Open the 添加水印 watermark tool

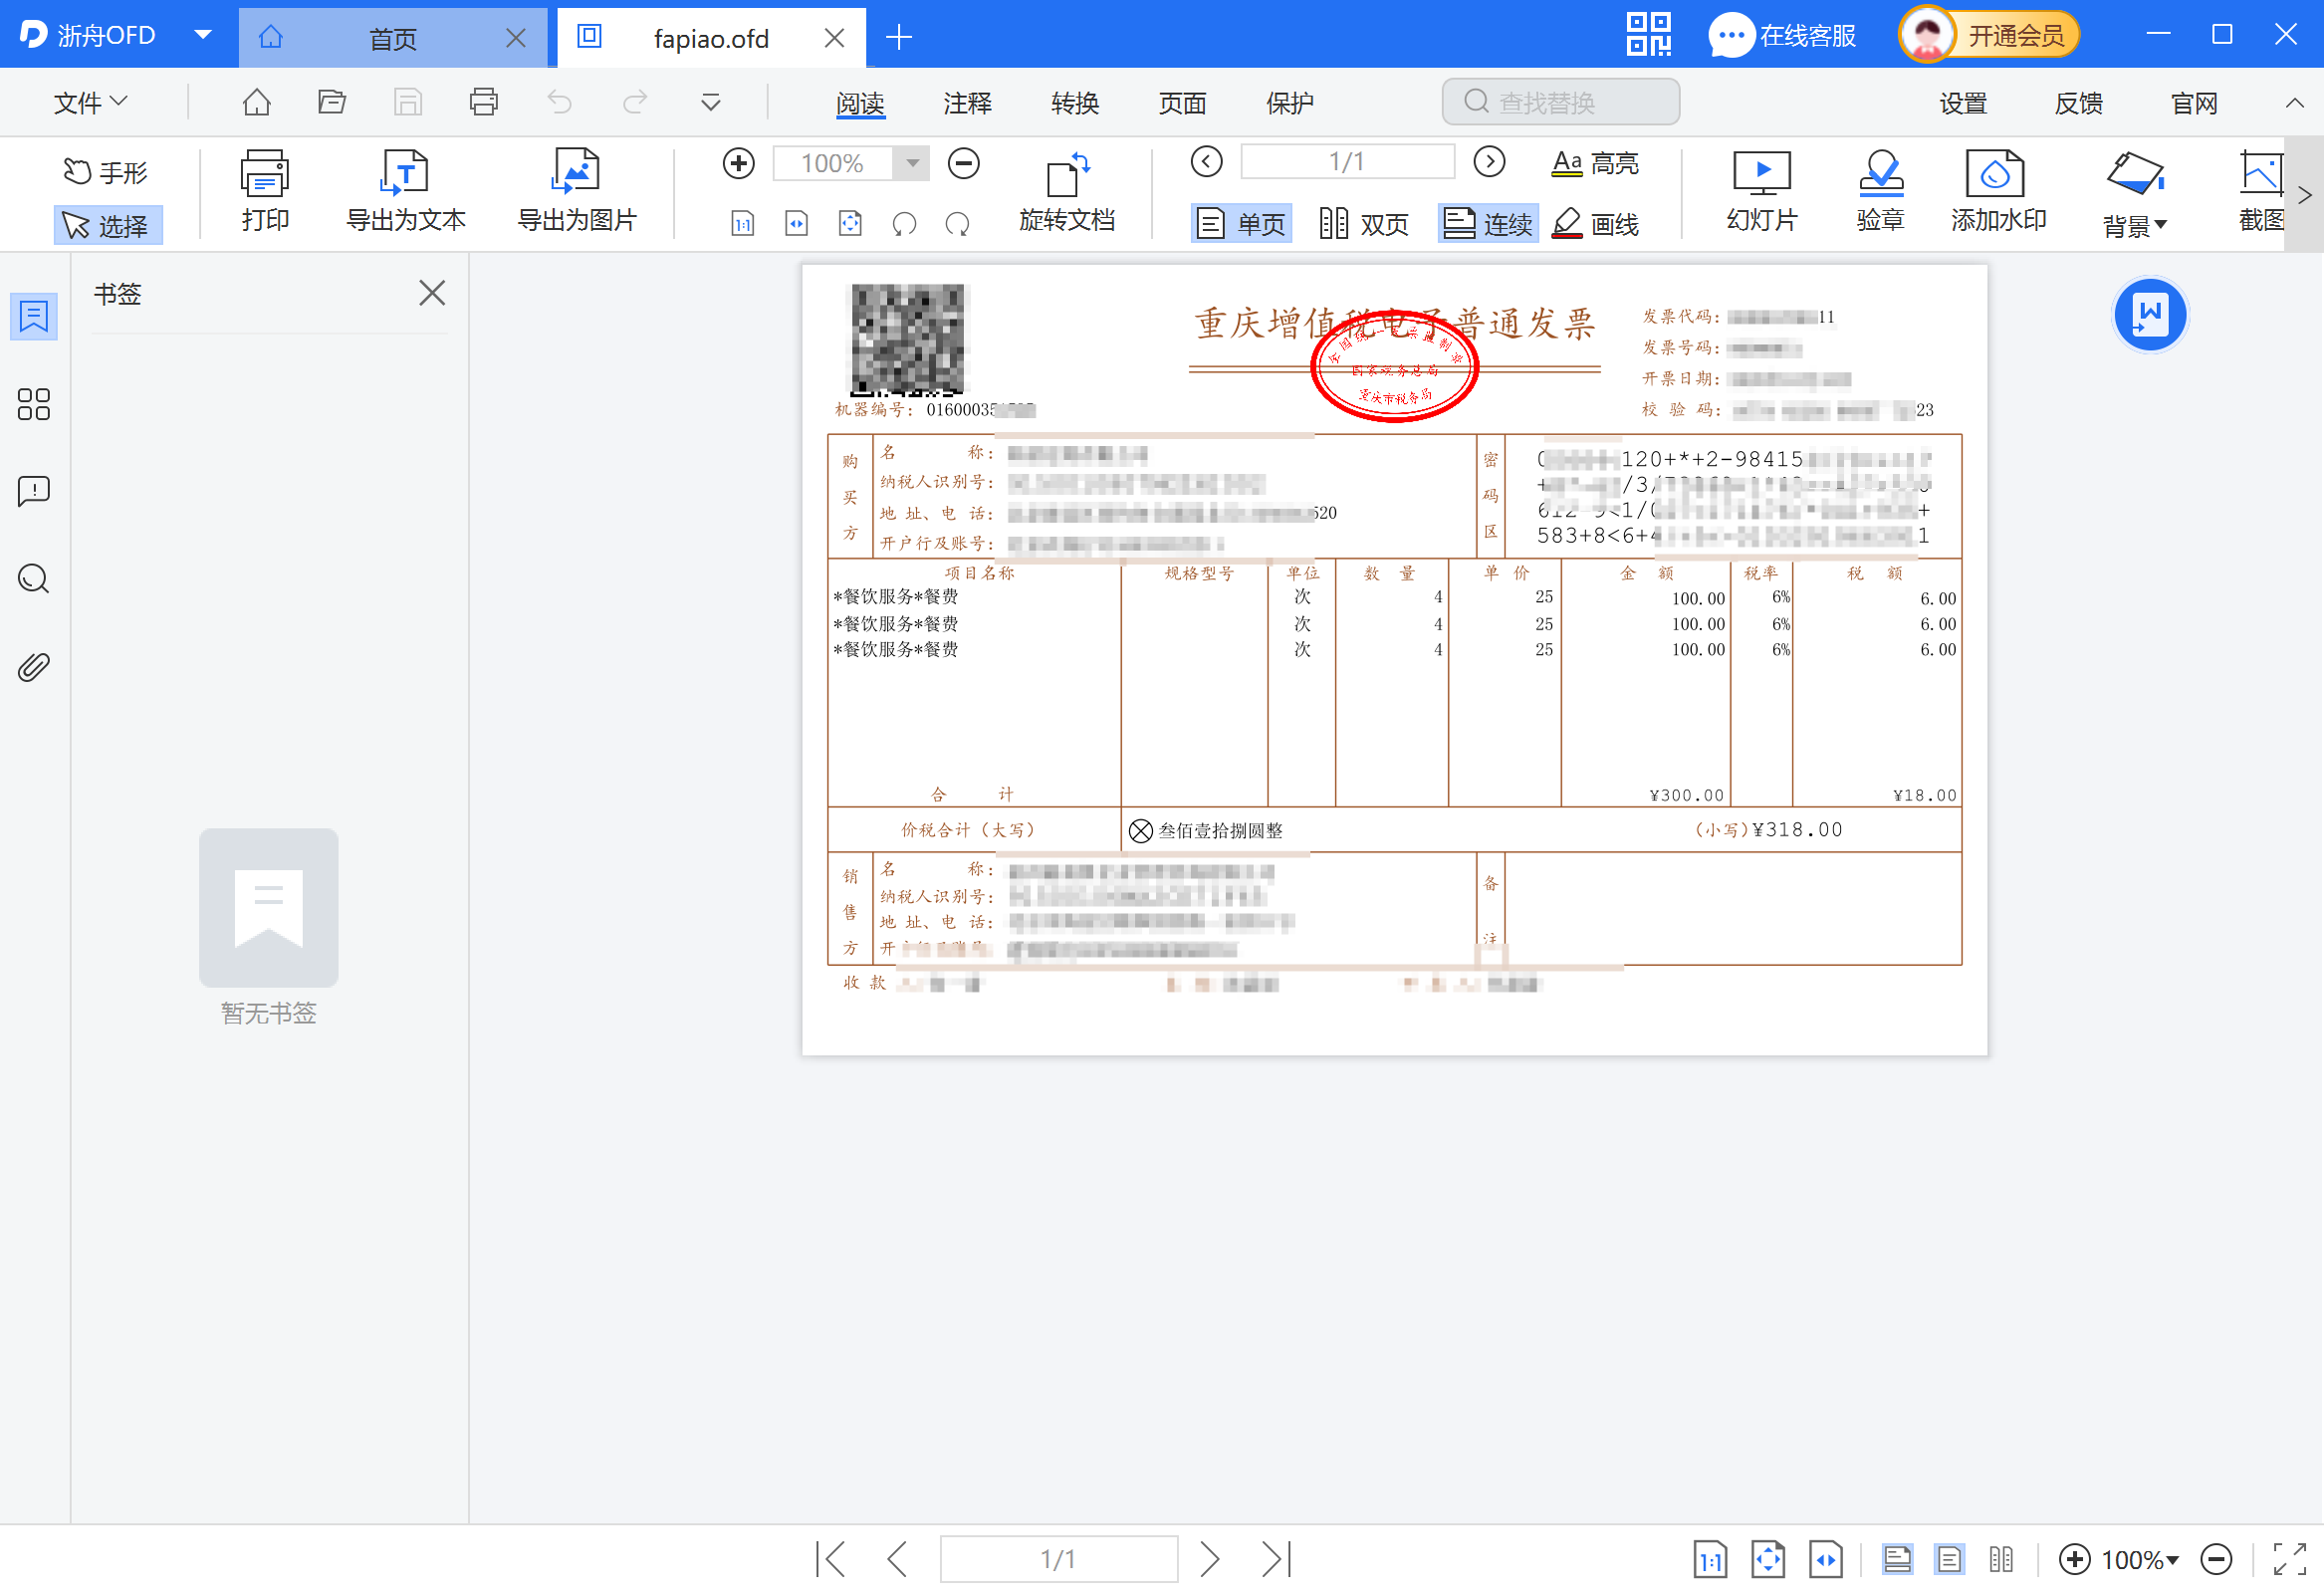[x=1997, y=192]
